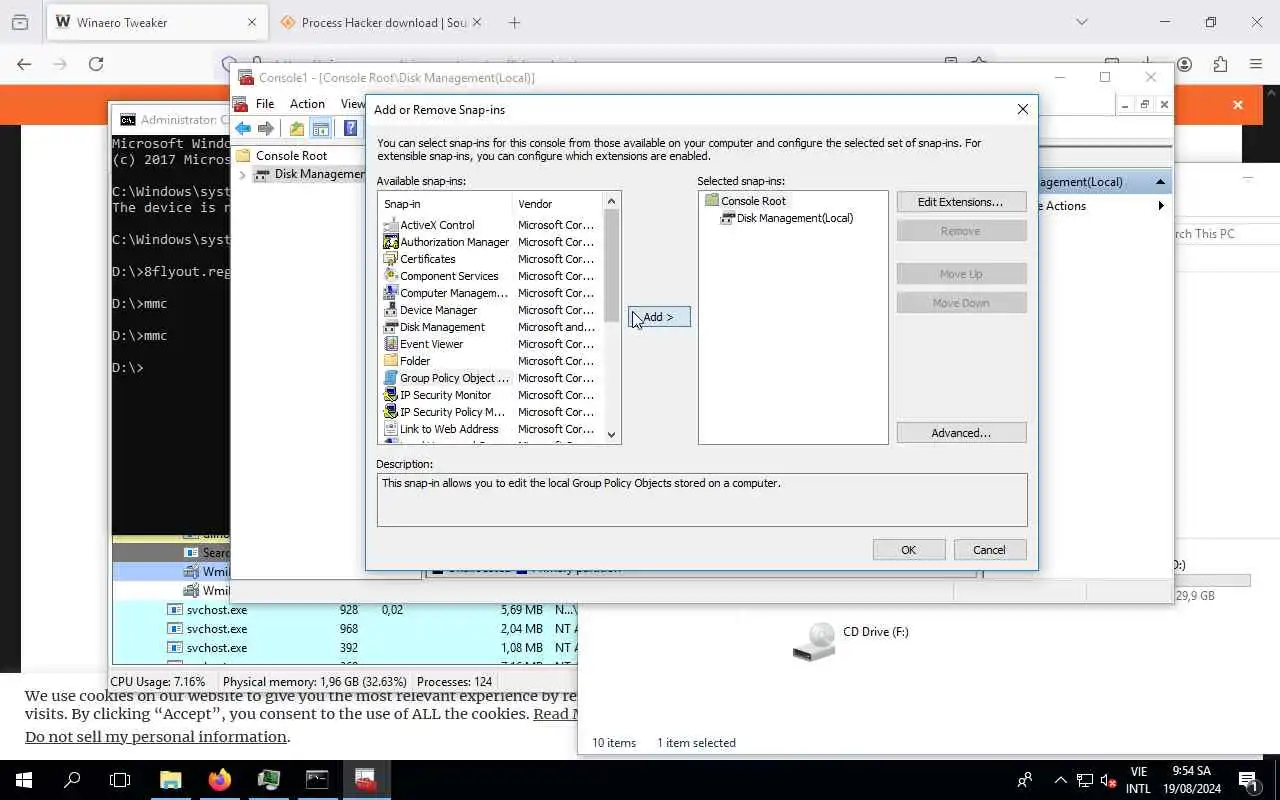
Task: Select Component Services snap-in icon
Action: click(391, 276)
